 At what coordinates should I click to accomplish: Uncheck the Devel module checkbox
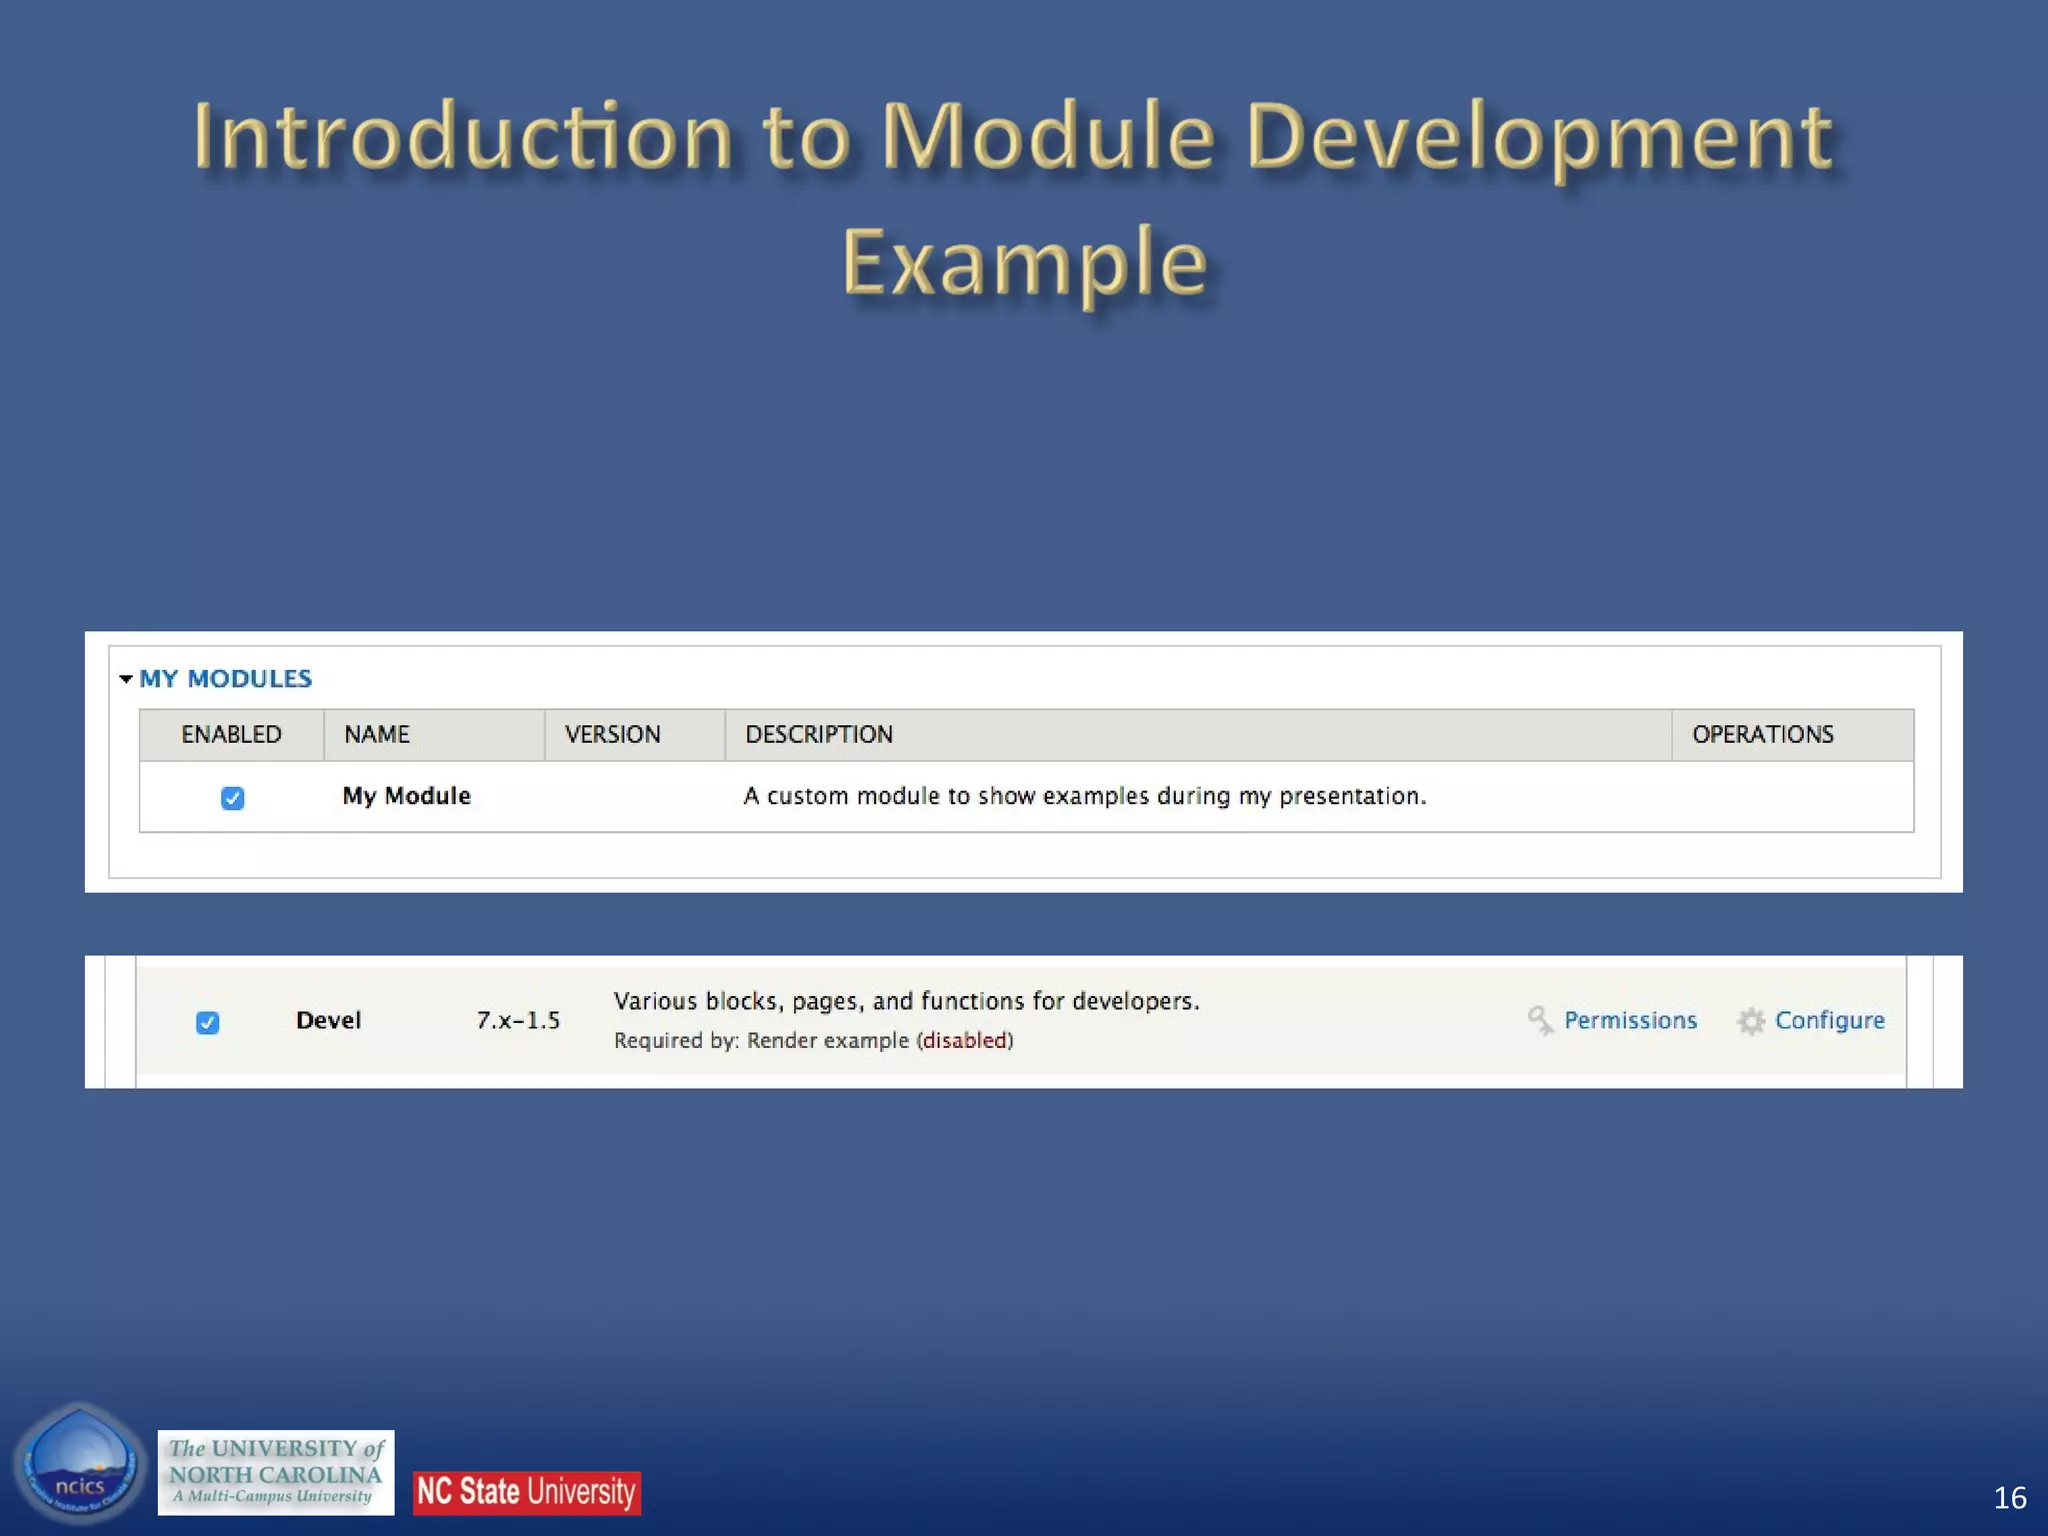point(207,1022)
